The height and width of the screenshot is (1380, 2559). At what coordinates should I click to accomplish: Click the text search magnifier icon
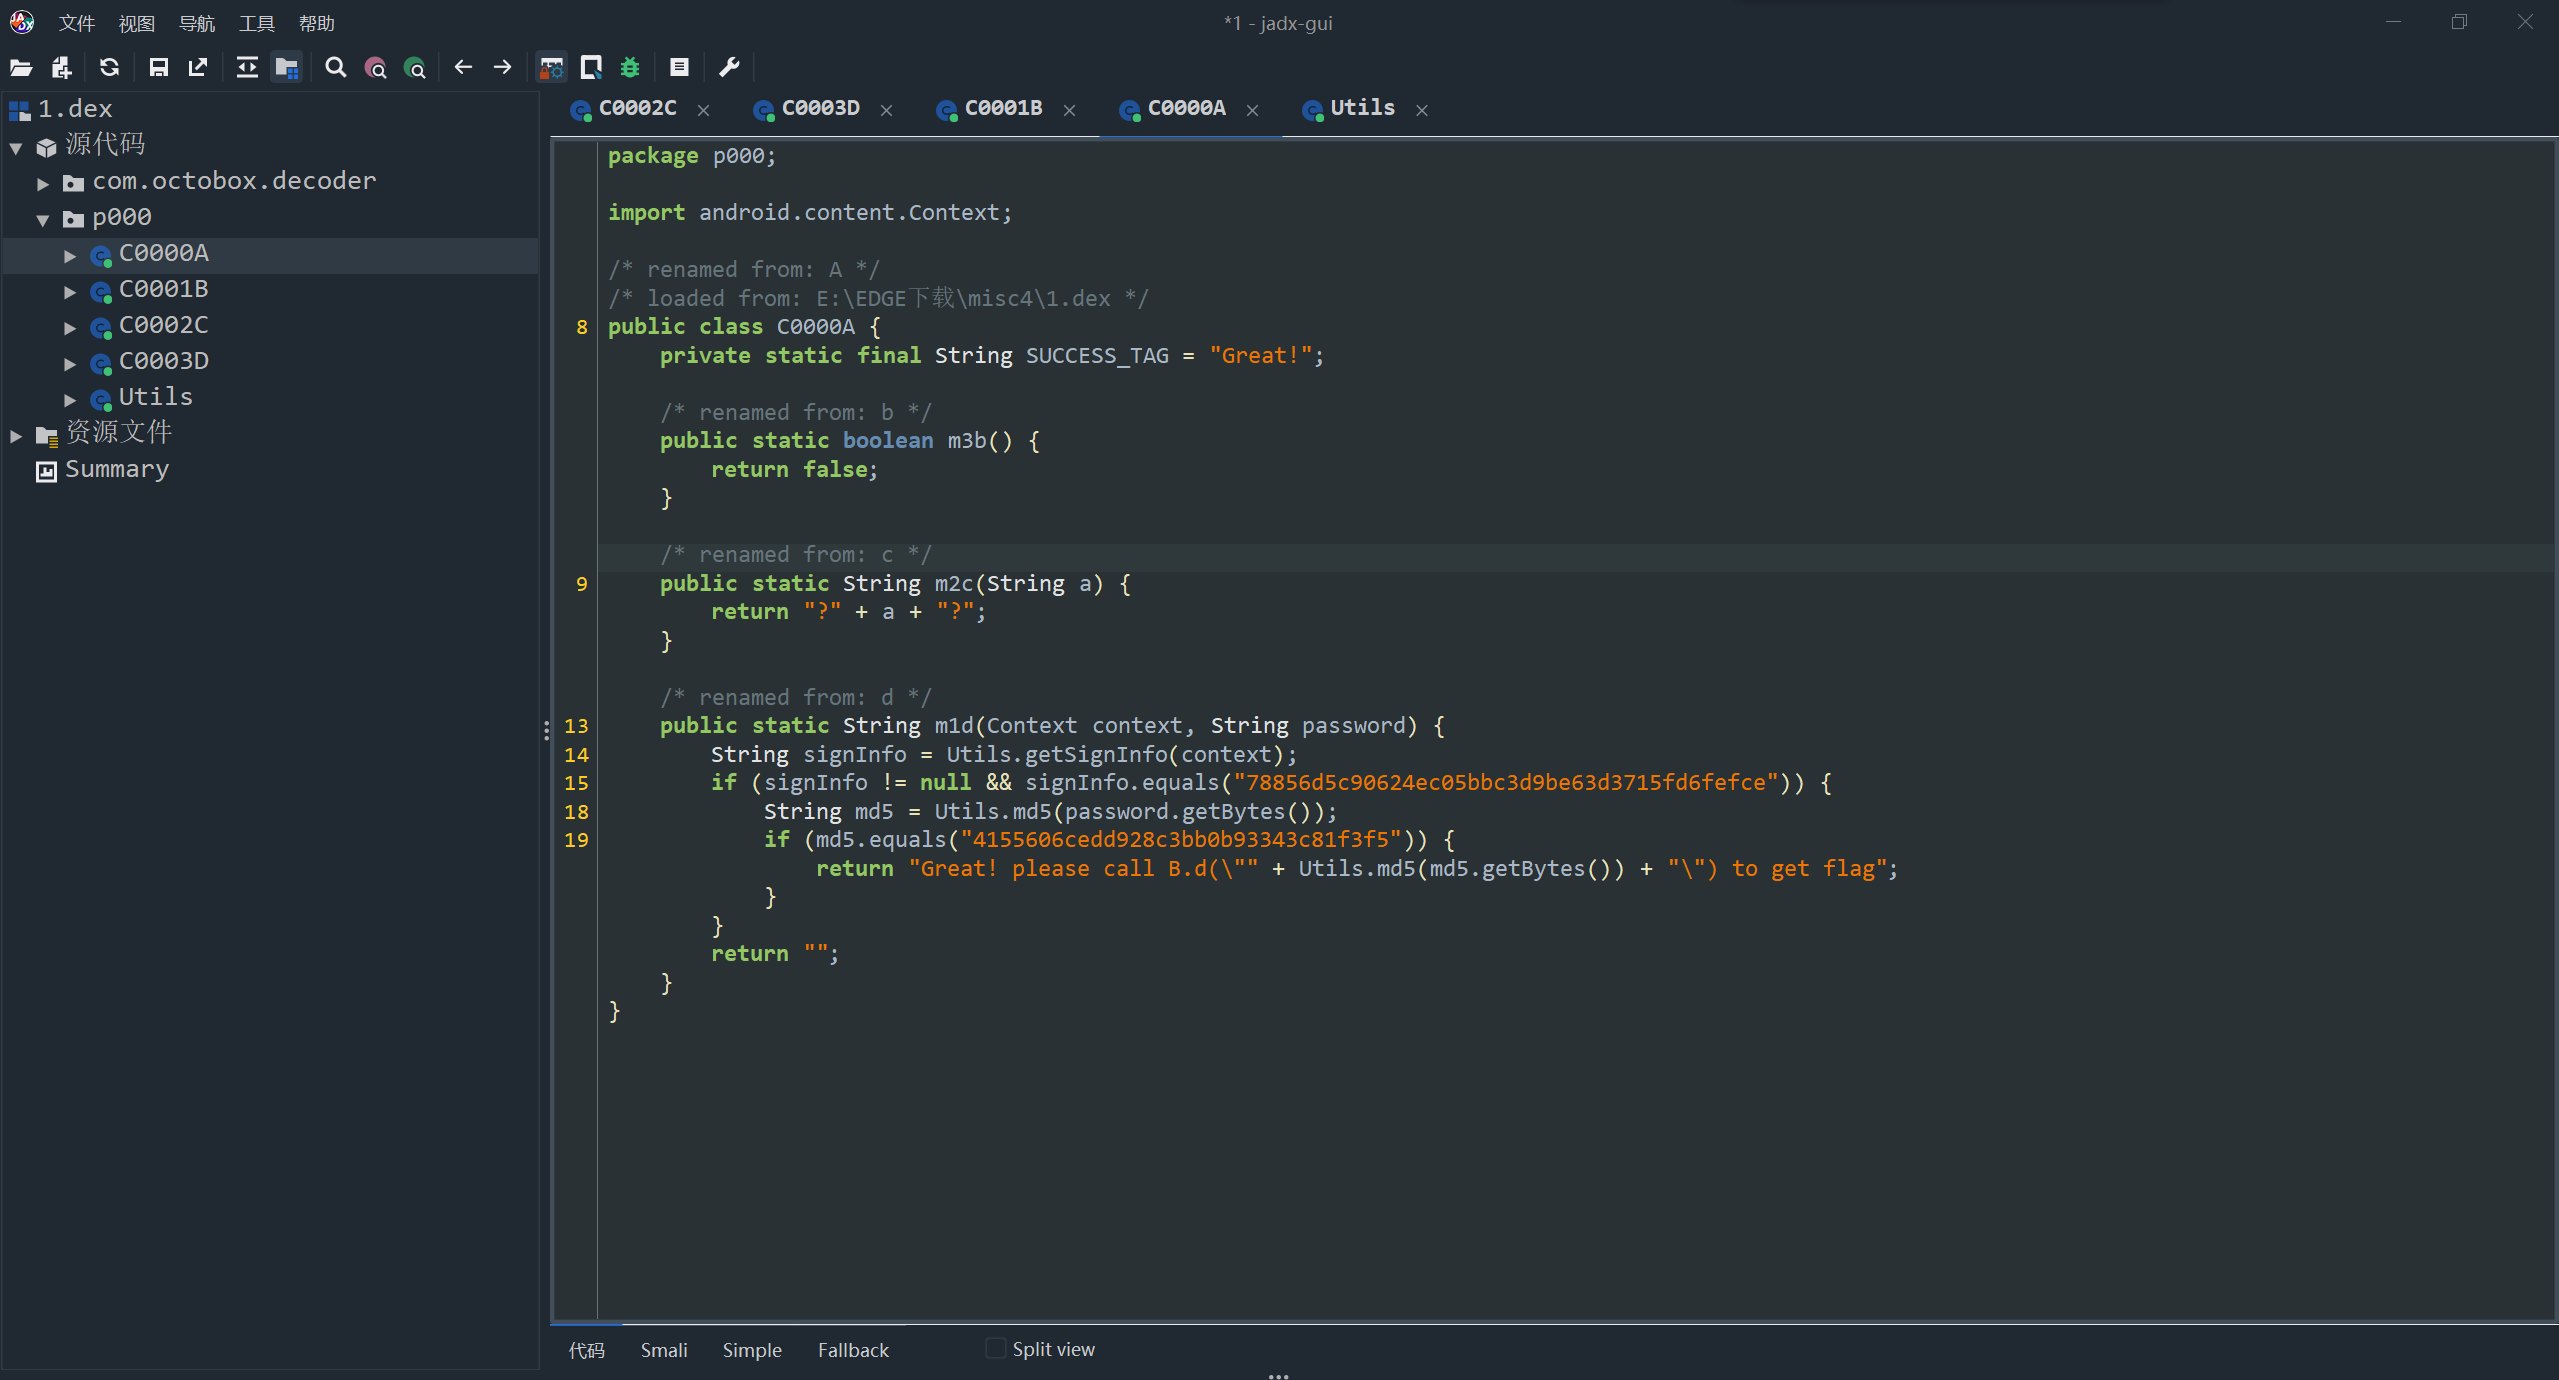(x=335, y=67)
